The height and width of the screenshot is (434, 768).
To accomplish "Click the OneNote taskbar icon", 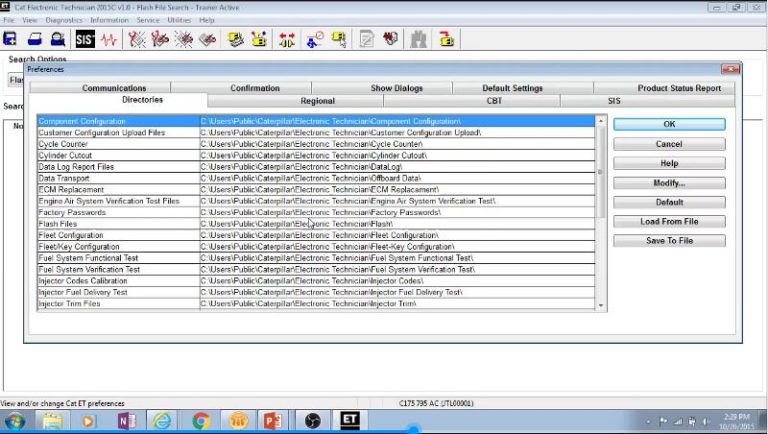I will pos(127,420).
